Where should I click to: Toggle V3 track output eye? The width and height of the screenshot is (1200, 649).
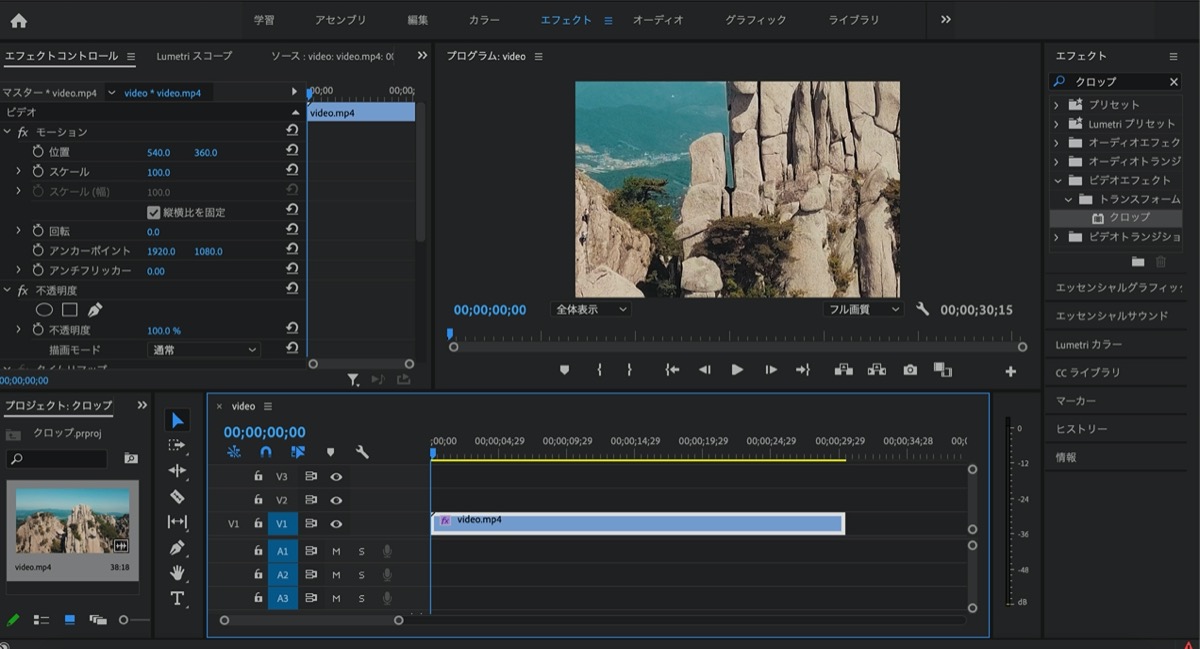336,477
